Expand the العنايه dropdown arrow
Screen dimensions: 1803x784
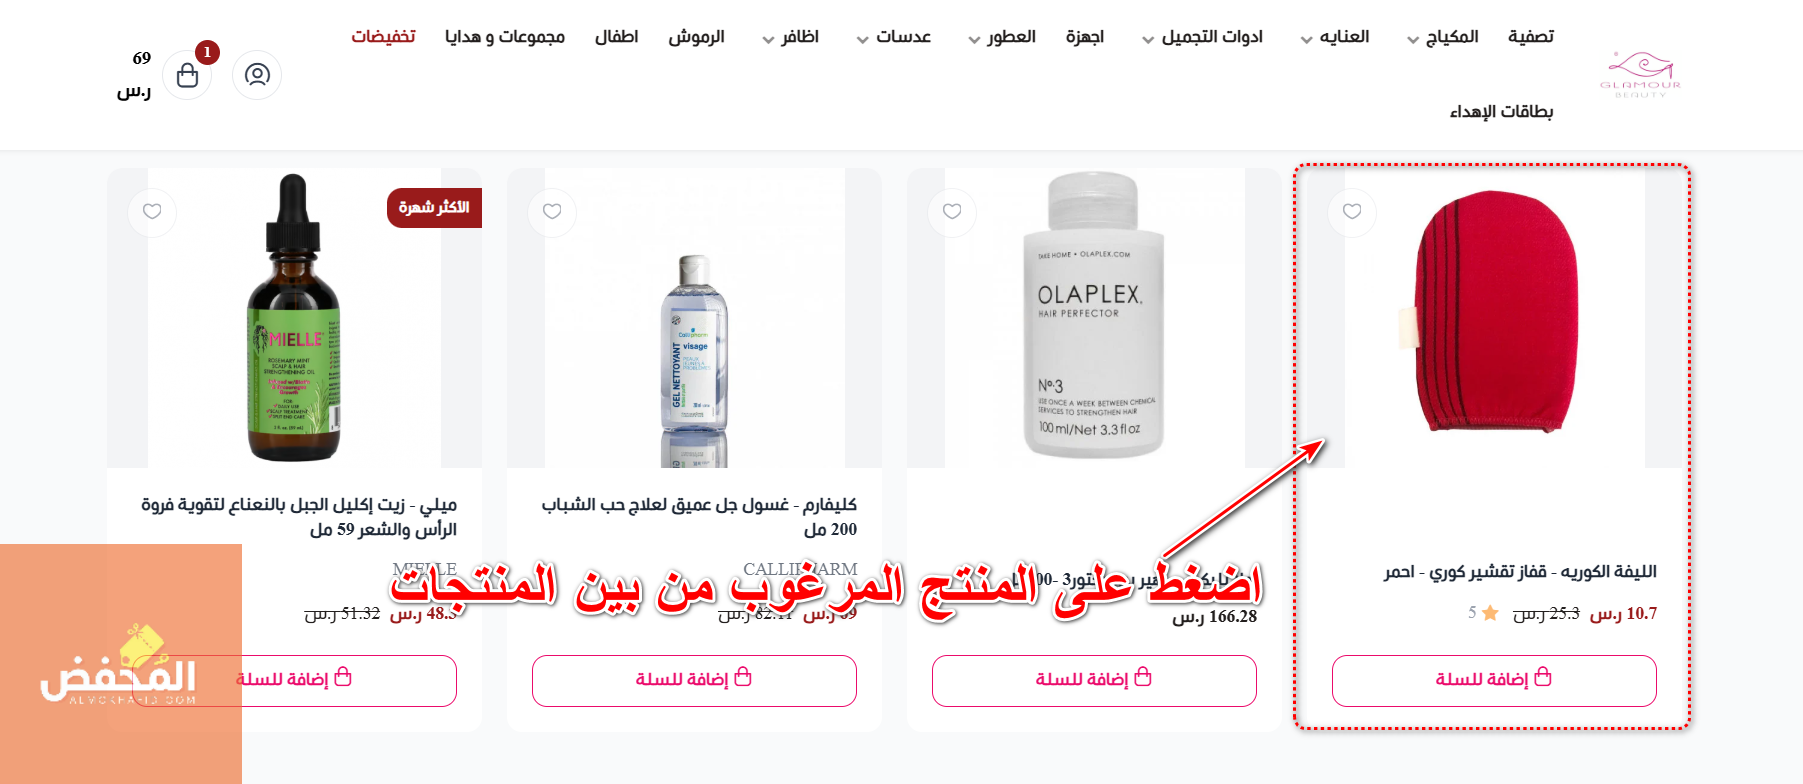click(1306, 40)
